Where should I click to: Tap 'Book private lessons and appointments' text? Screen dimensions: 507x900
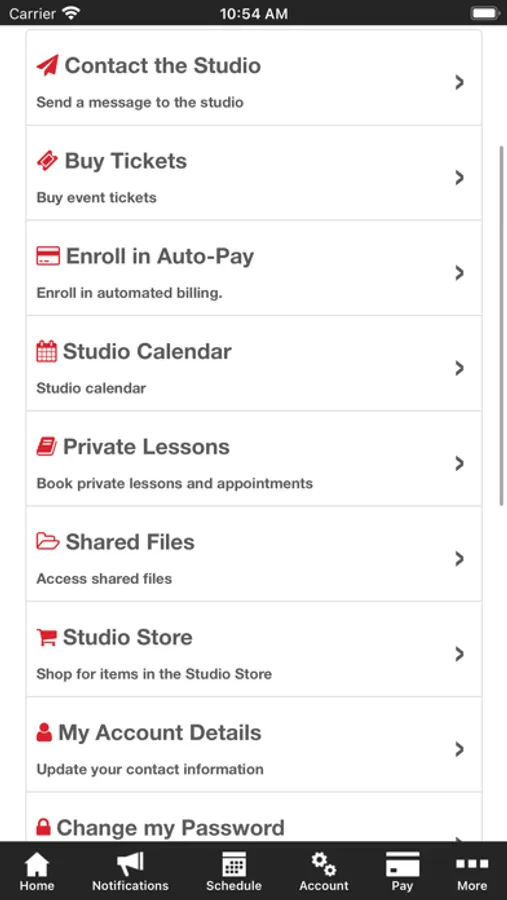(x=175, y=484)
